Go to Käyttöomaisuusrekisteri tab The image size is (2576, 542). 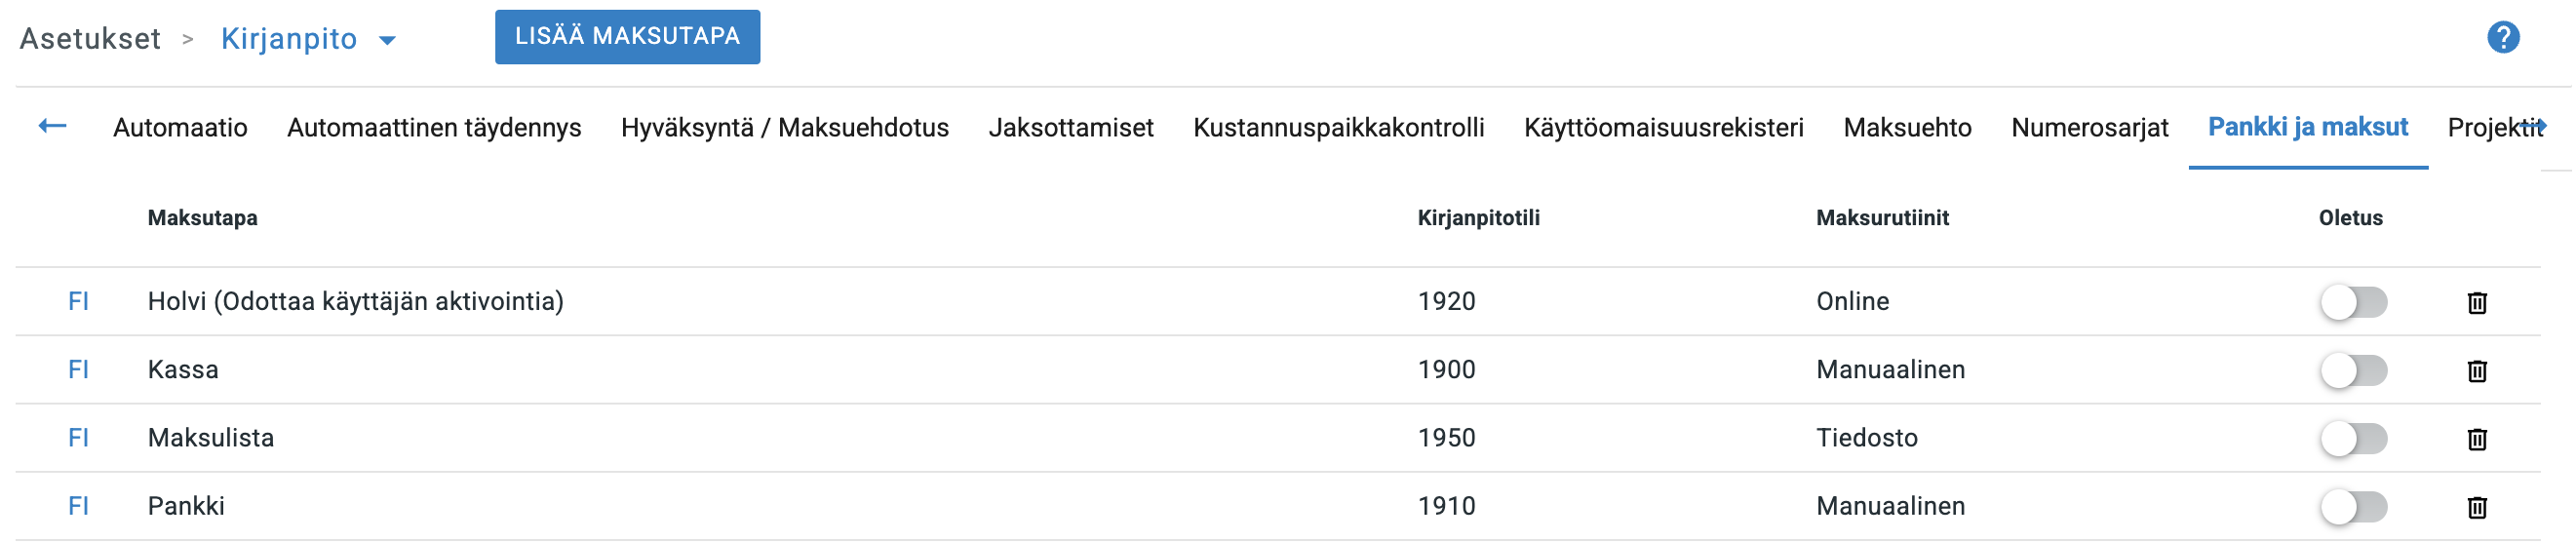click(1663, 128)
